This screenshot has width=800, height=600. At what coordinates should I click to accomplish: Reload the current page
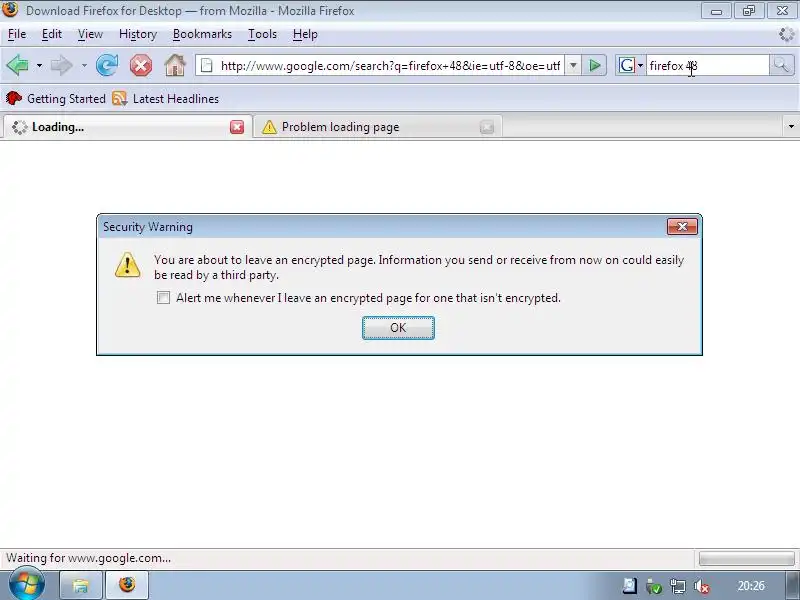point(107,65)
